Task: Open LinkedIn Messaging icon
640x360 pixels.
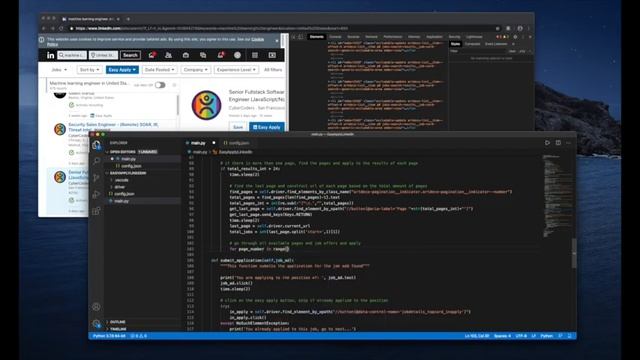Action: pyautogui.click(x=203, y=55)
